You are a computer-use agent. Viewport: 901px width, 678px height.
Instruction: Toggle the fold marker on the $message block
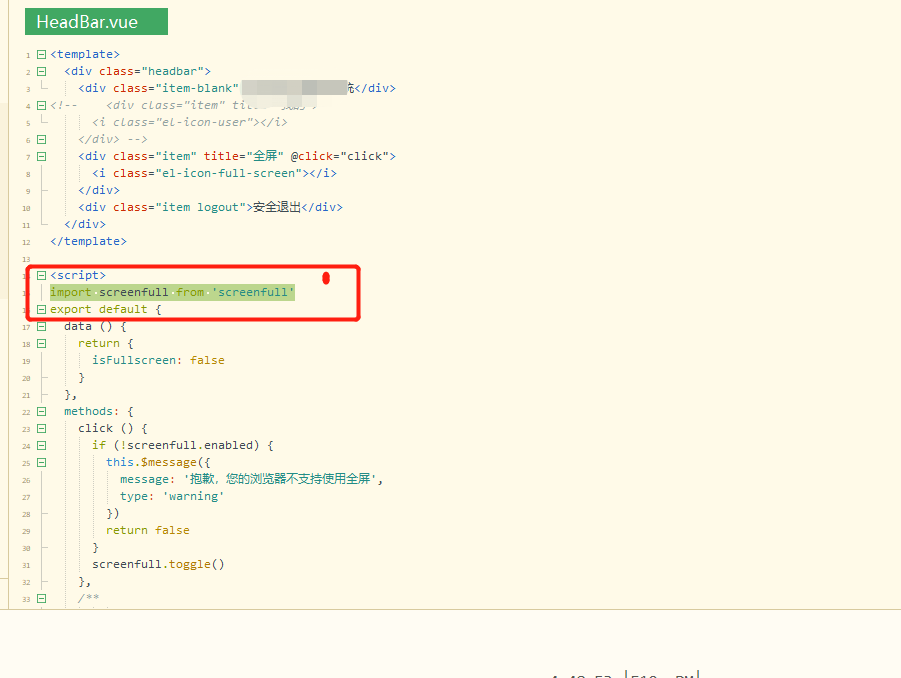pos(40,462)
